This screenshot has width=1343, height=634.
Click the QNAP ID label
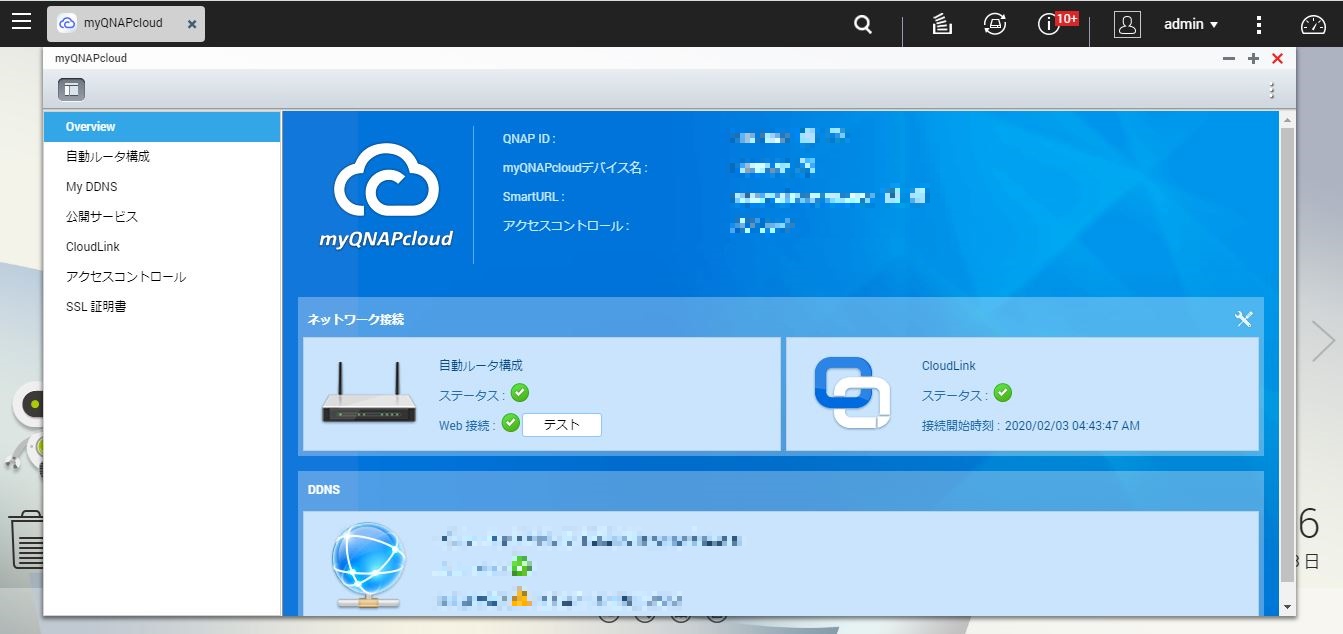[528, 139]
